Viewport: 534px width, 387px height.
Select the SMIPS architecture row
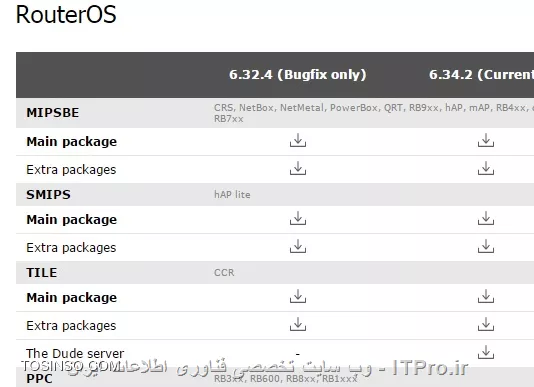point(275,195)
